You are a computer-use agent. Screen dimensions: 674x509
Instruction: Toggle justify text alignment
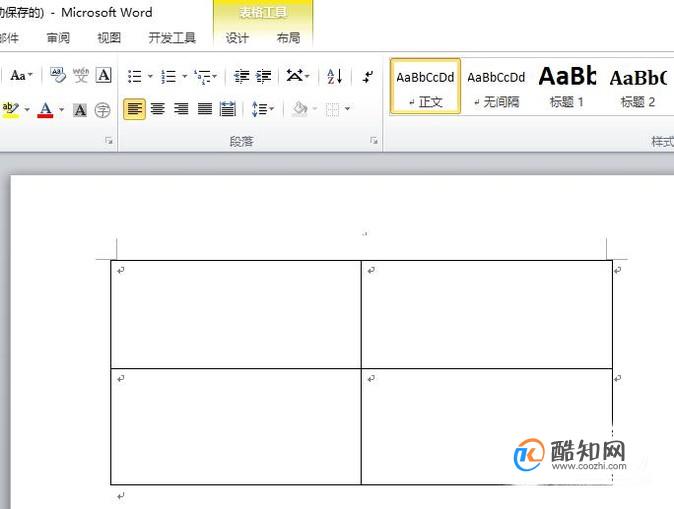point(205,109)
